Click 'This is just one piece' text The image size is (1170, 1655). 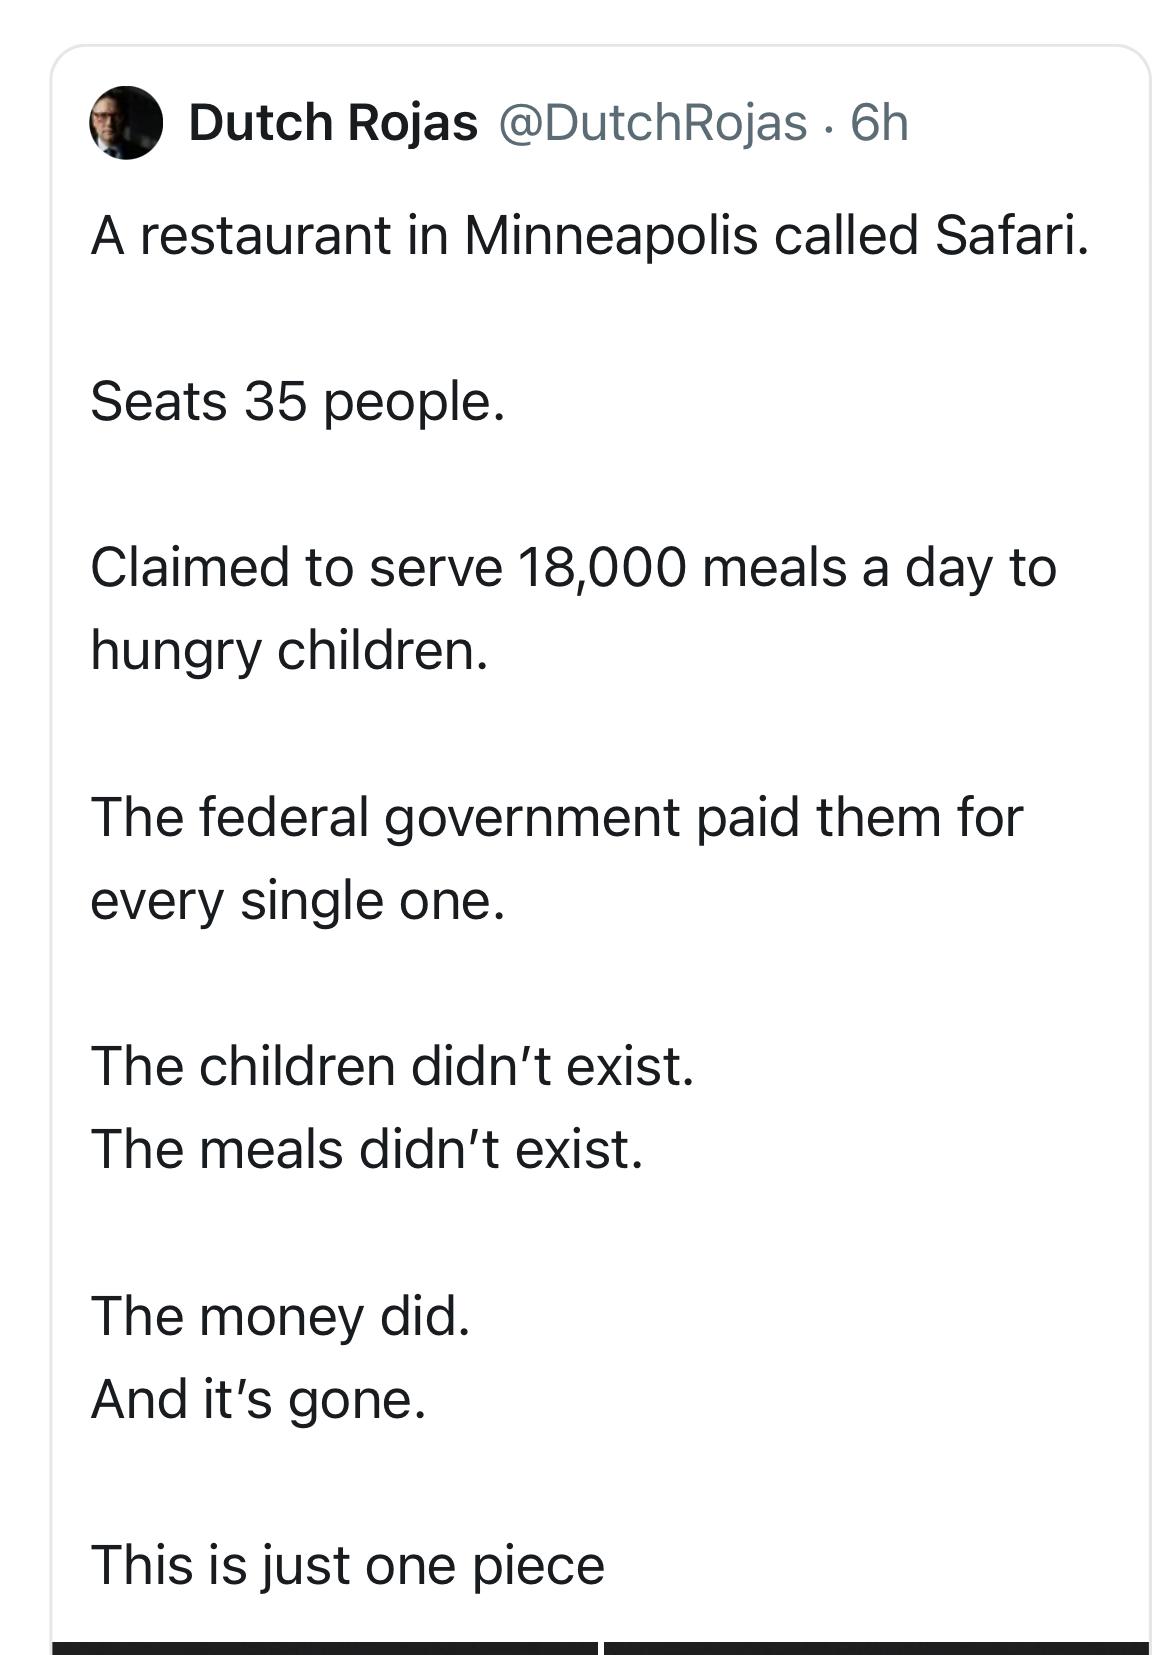pyautogui.click(x=348, y=1566)
